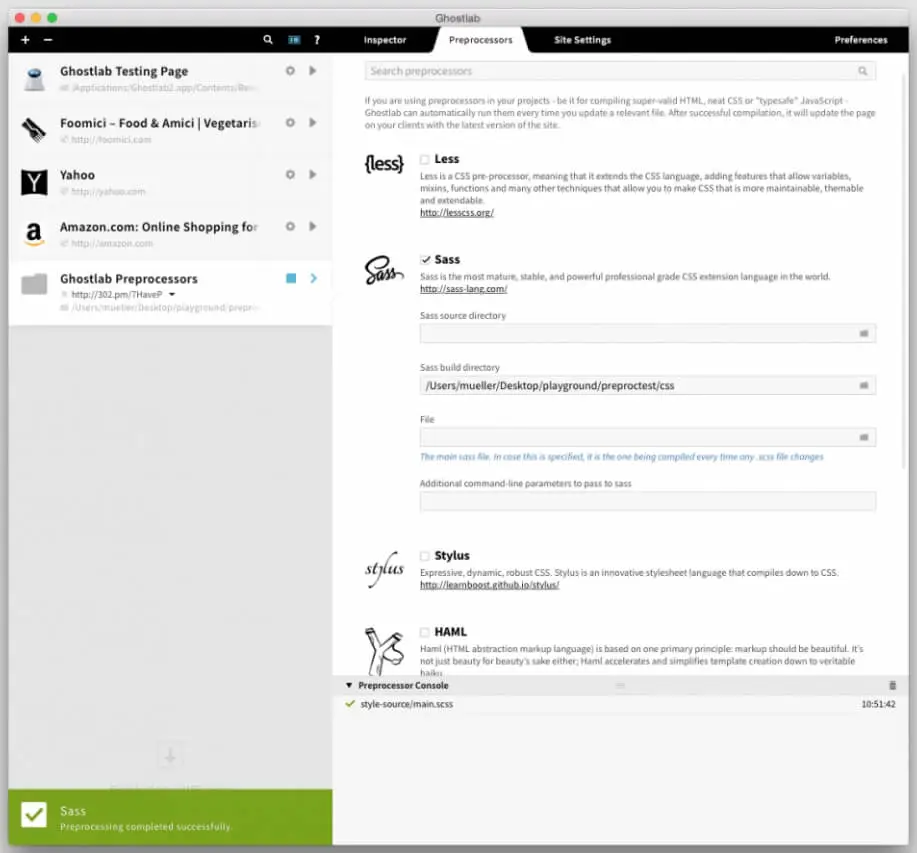Viewport: 917px width, 853px height.
Task: Open the Site Settings tab
Action: [582, 40]
